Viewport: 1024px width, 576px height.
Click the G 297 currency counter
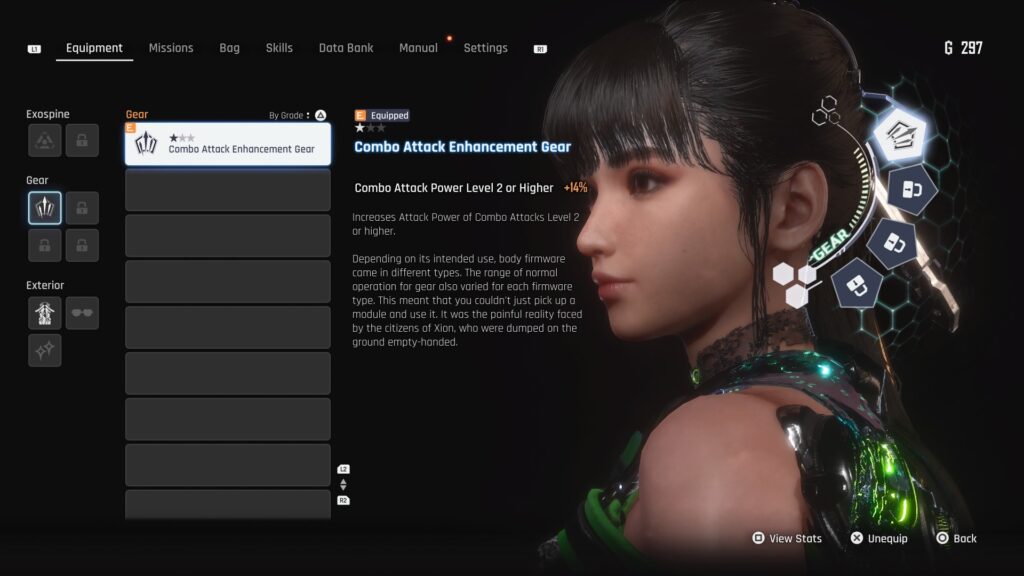click(963, 48)
